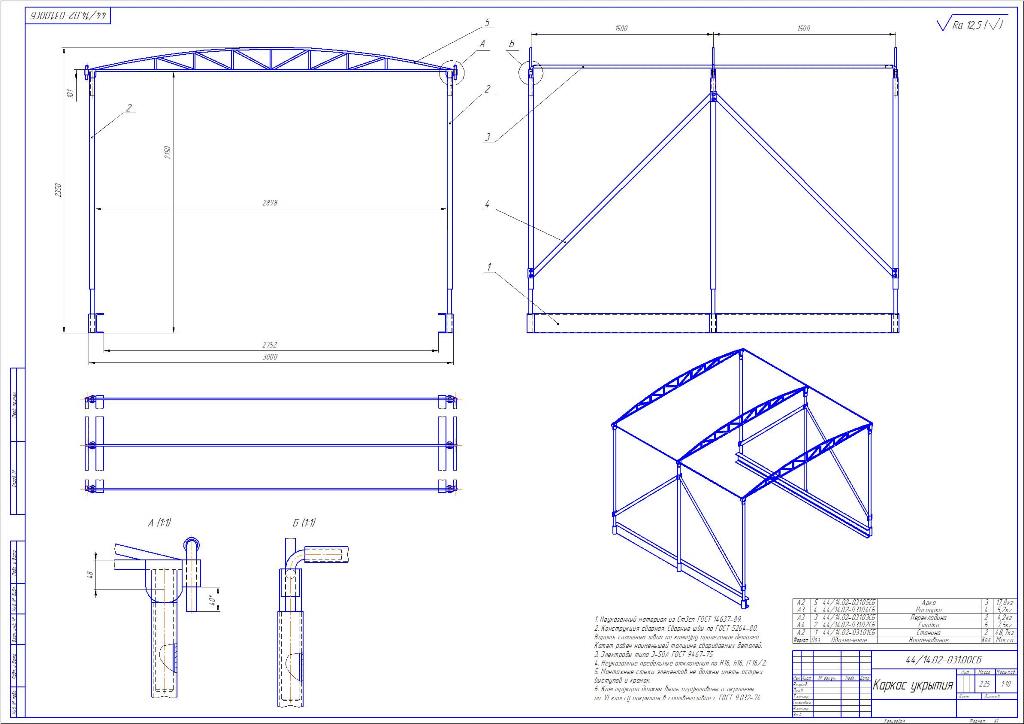This screenshot has height=724, width=1024.
Task: Click technical note line 3 about electrodes Э-50А
Action: (654, 653)
